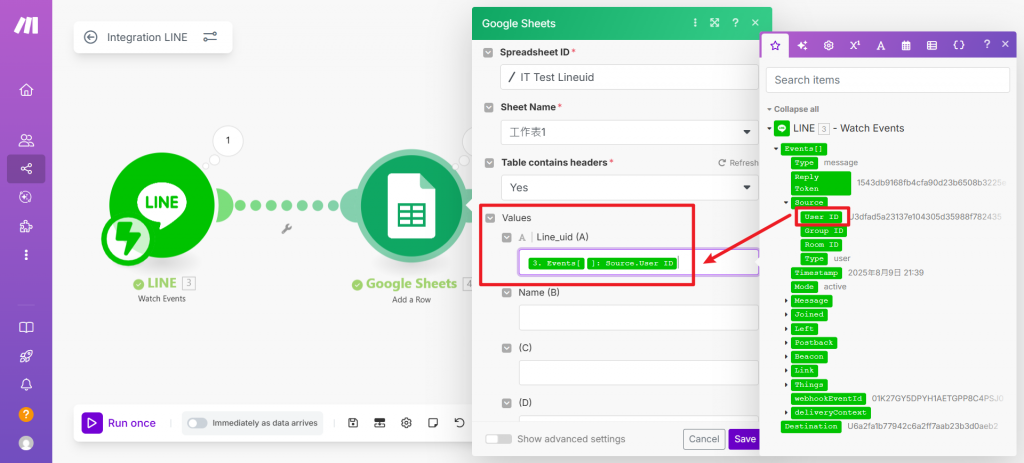Open the book documentation icon in the sidebar
The height and width of the screenshot is (463, 1024).
(x=26, y=328)
